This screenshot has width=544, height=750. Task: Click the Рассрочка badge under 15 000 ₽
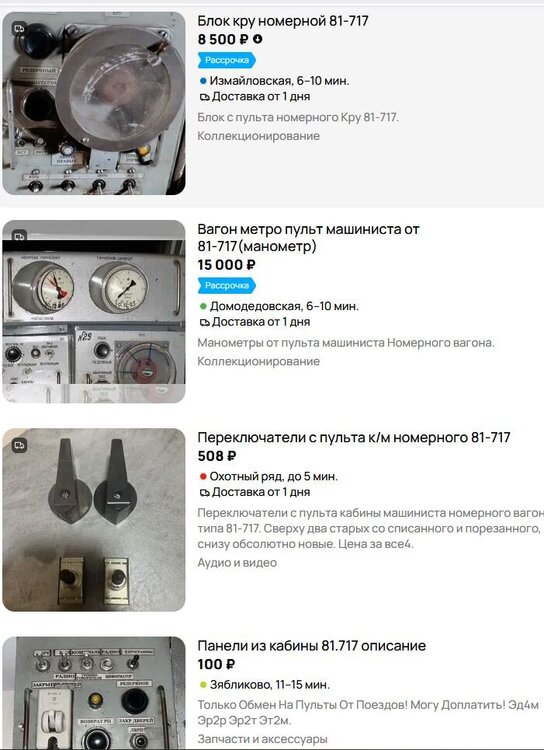coord(227,286)
